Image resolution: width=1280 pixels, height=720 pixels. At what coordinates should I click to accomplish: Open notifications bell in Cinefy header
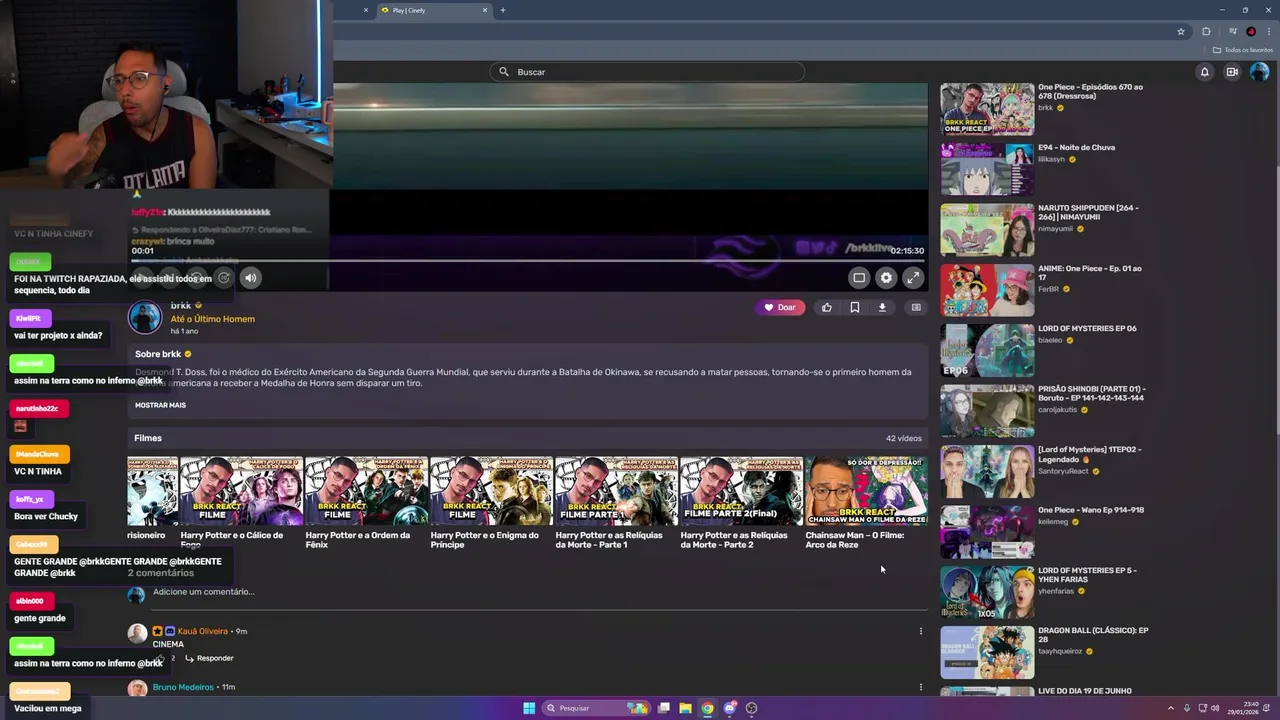(x=1205, y=72)
